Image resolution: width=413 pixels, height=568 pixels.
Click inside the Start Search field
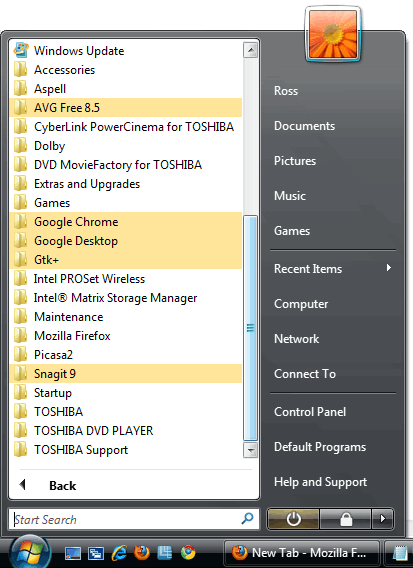pyautogui.click(x=127, y=519)
